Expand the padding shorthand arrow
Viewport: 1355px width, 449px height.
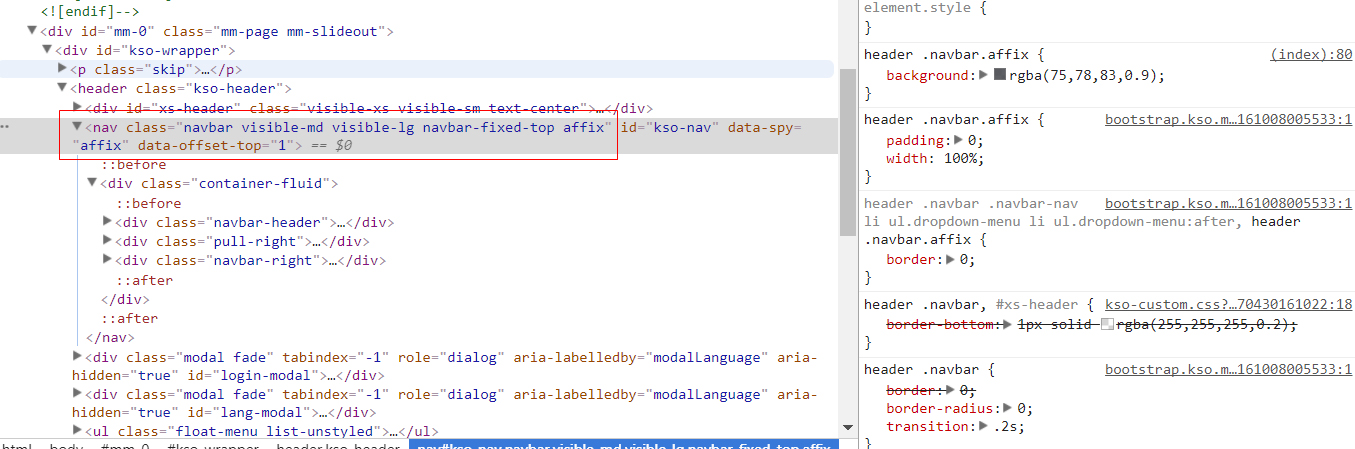960,140
